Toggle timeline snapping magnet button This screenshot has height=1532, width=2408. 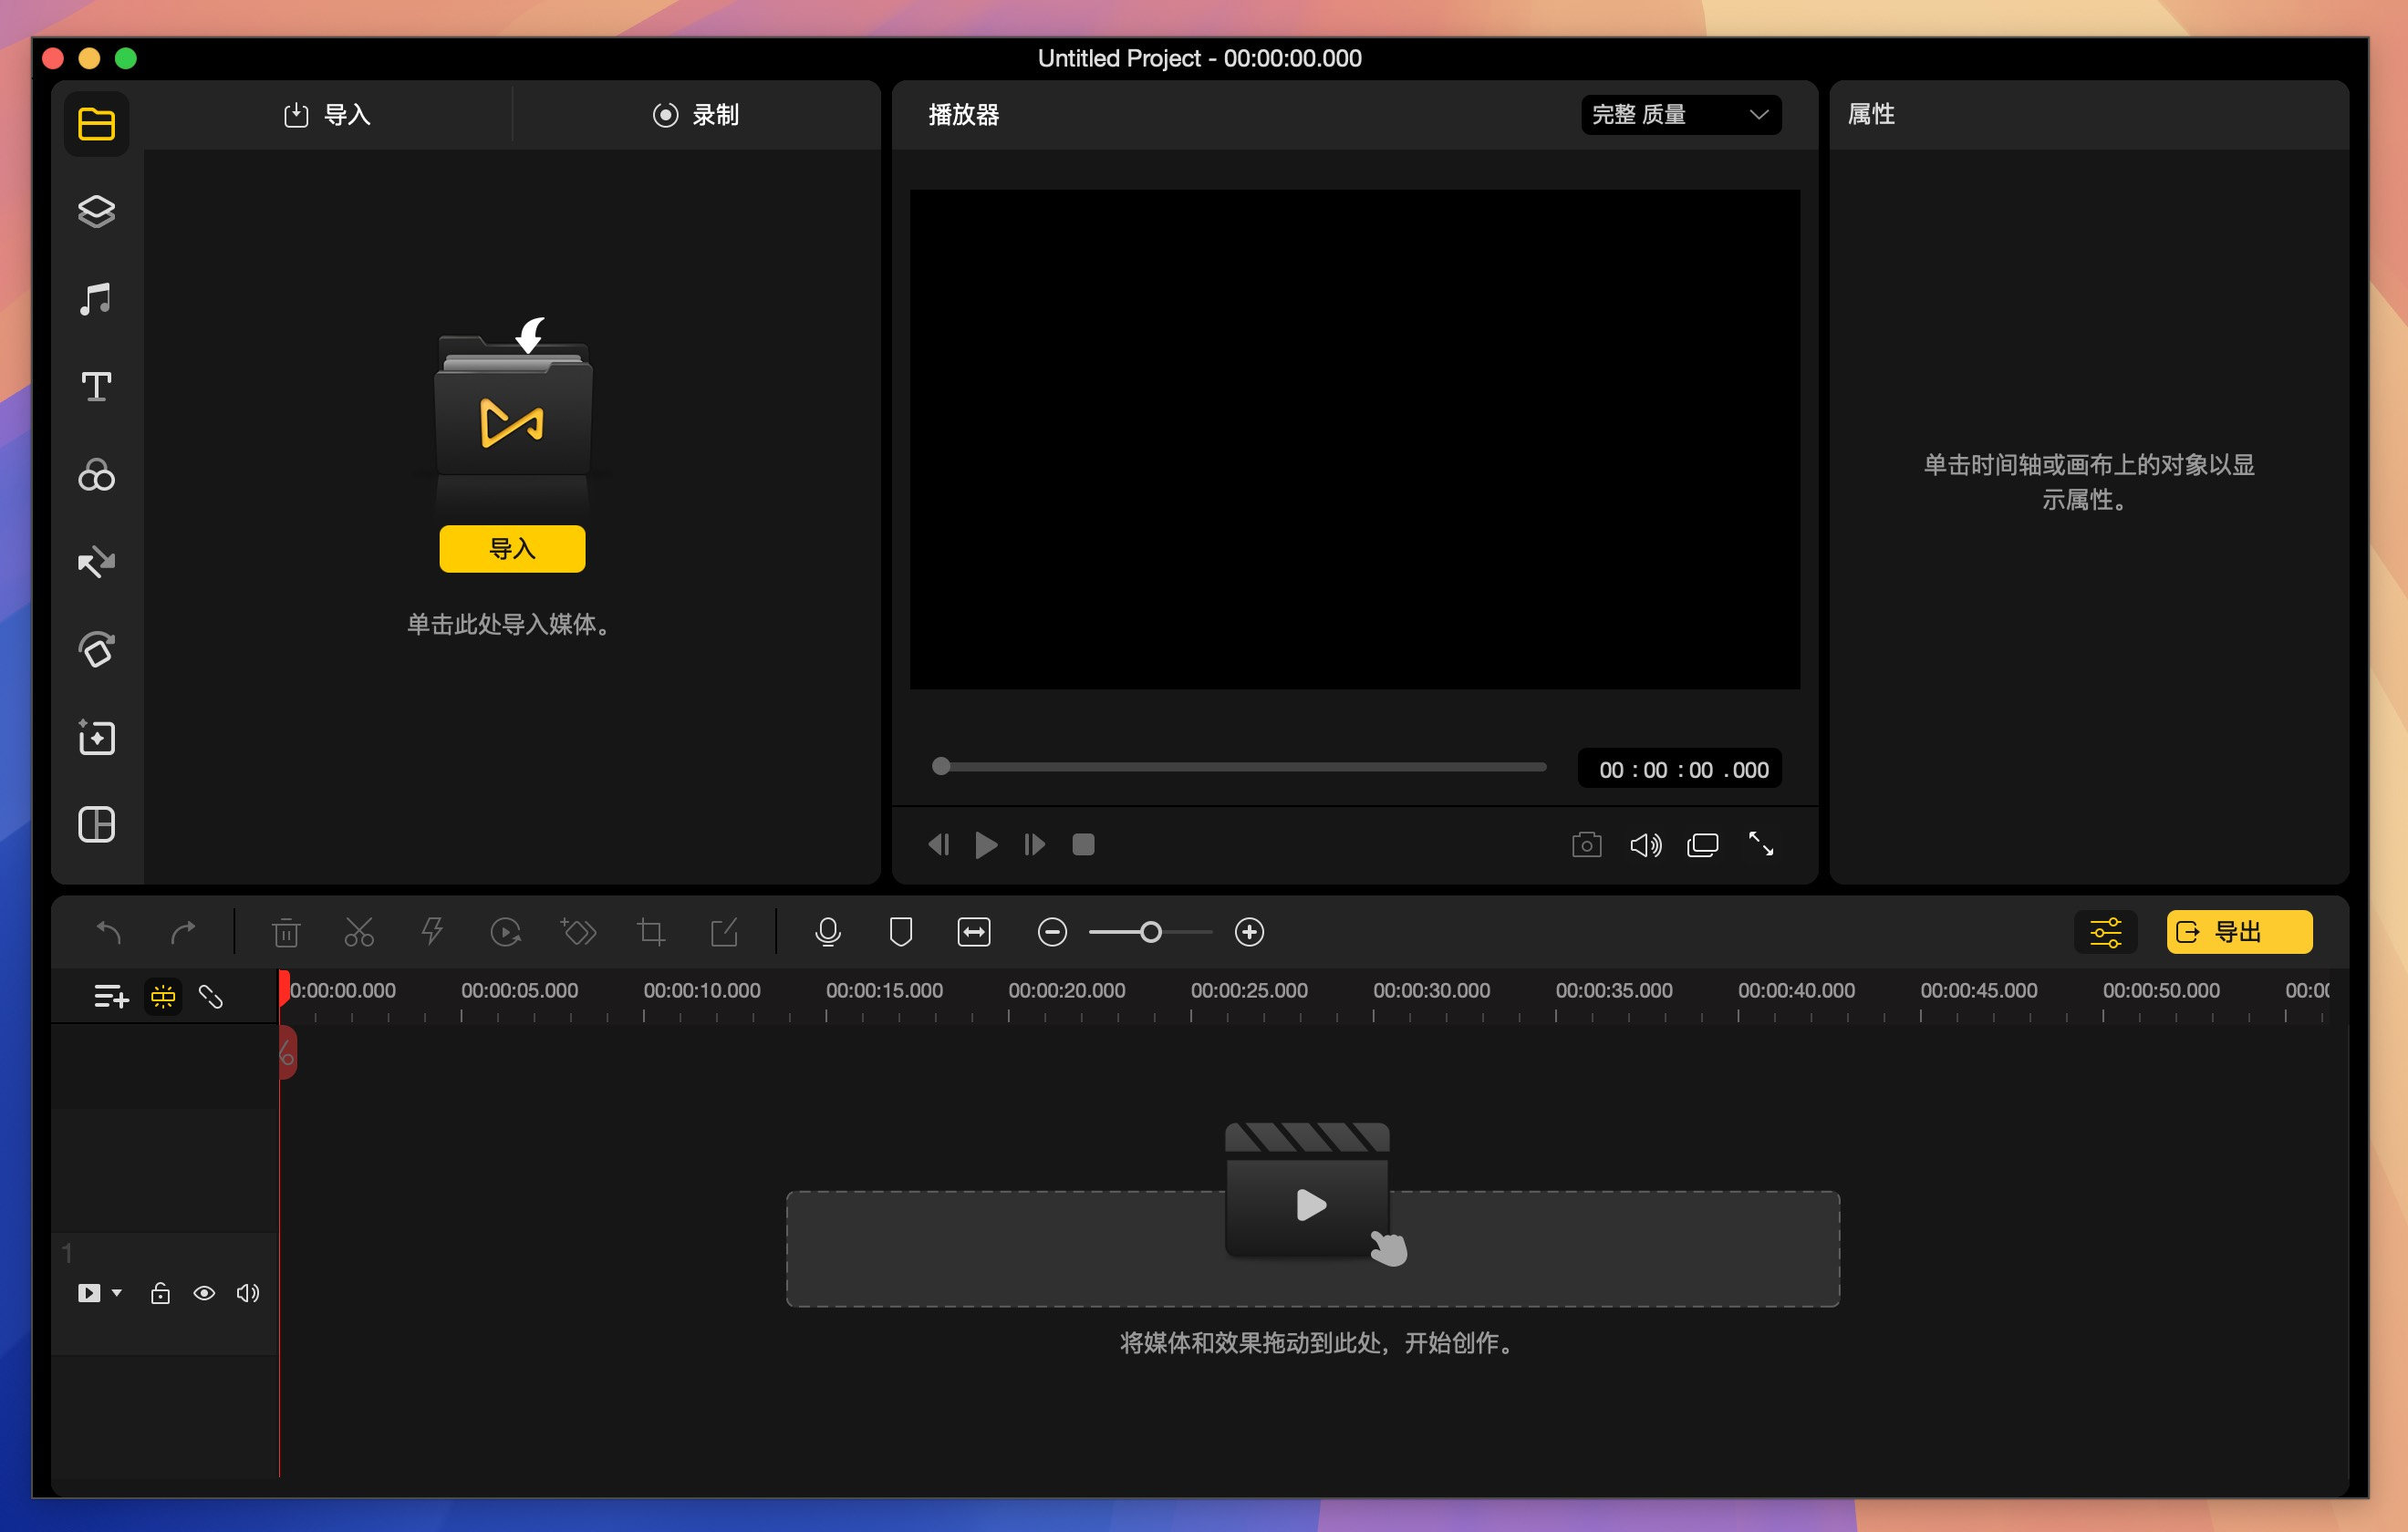pos(163,996)
